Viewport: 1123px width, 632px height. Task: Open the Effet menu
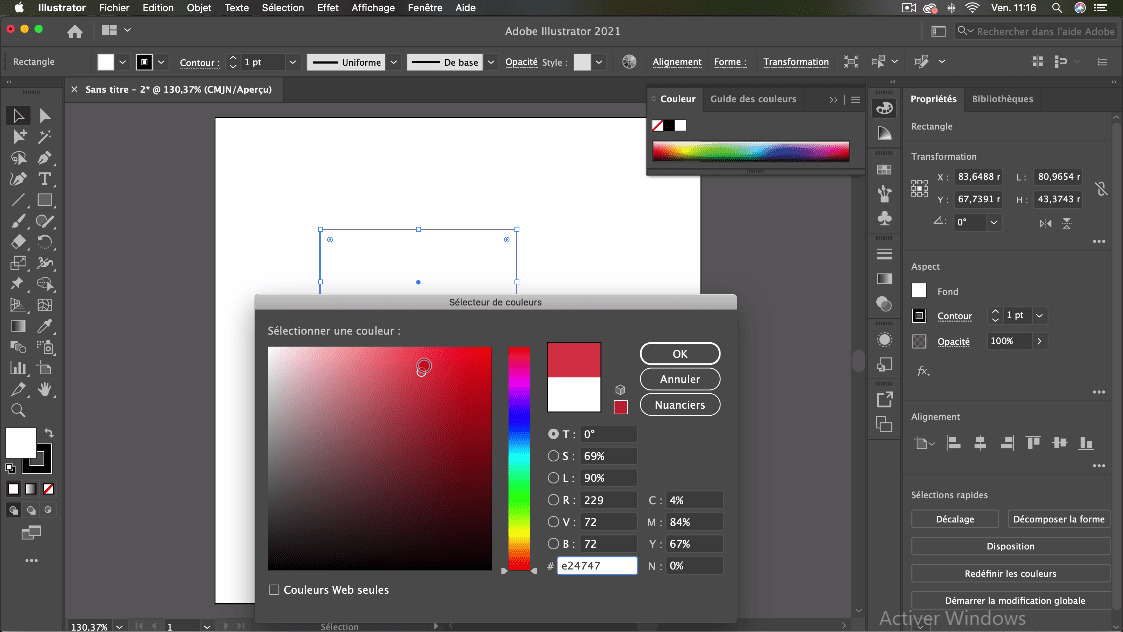[328, 7]
